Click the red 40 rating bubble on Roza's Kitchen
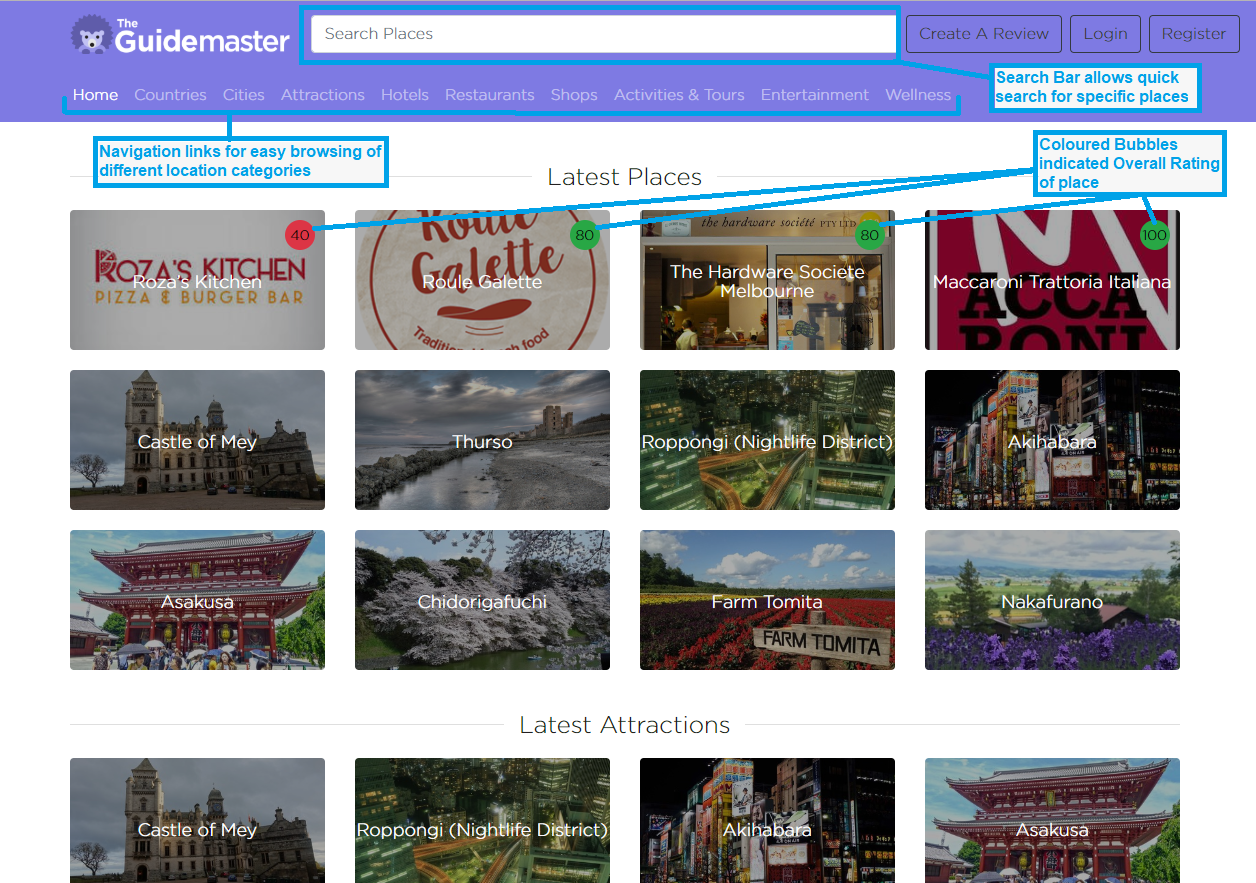 [300, 236]
